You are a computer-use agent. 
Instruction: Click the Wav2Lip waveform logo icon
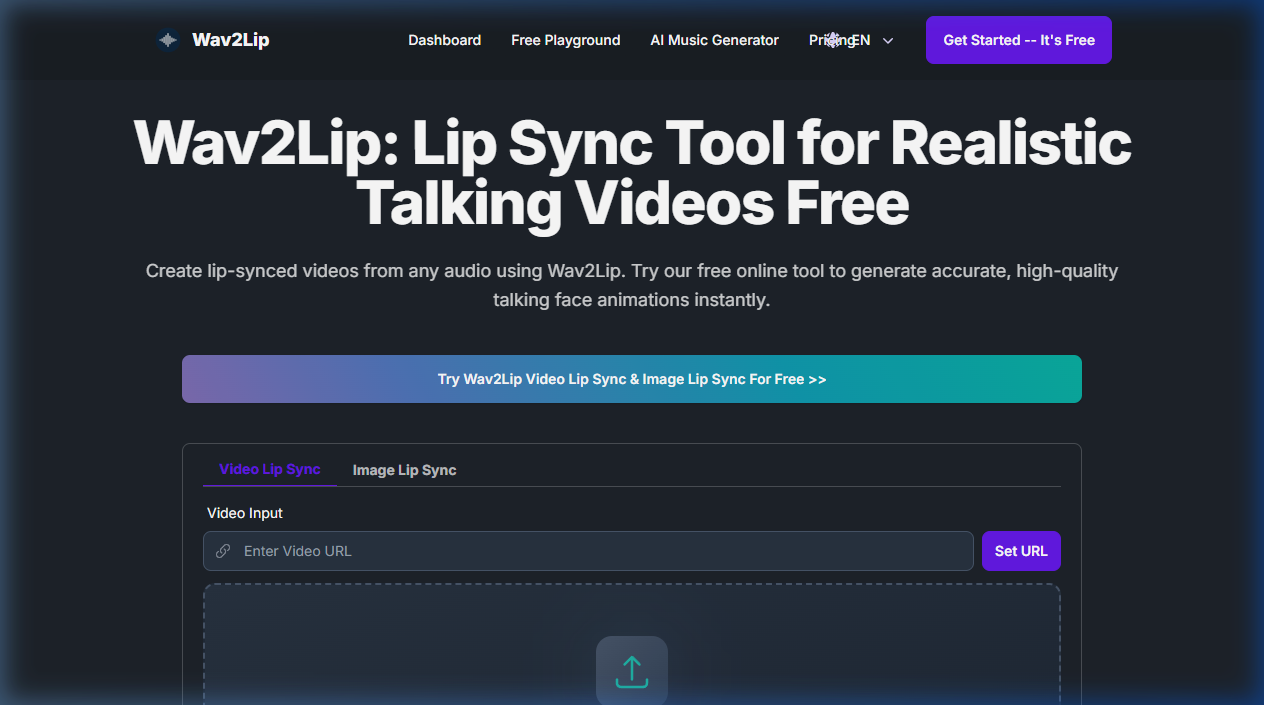click(167, 40)
